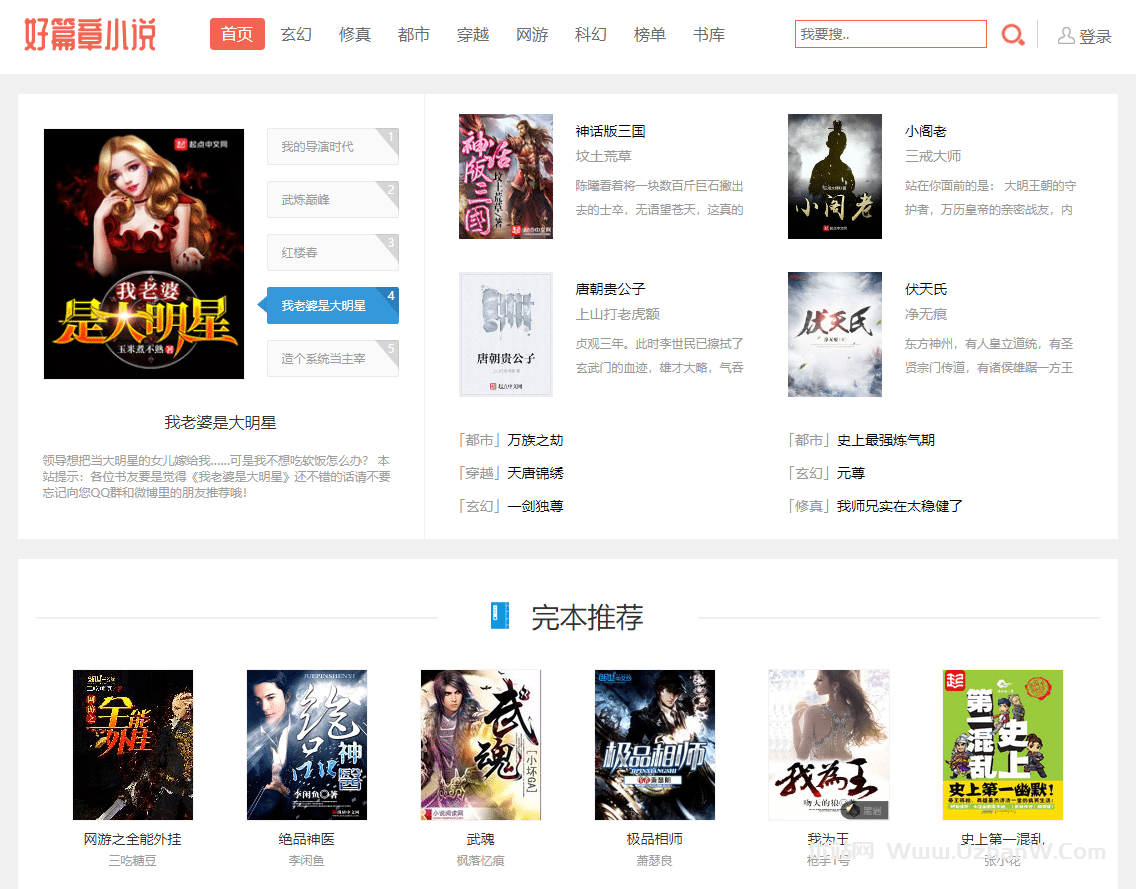
Task: Select the 穿越 navigation item
Action: tap(473, 34)
